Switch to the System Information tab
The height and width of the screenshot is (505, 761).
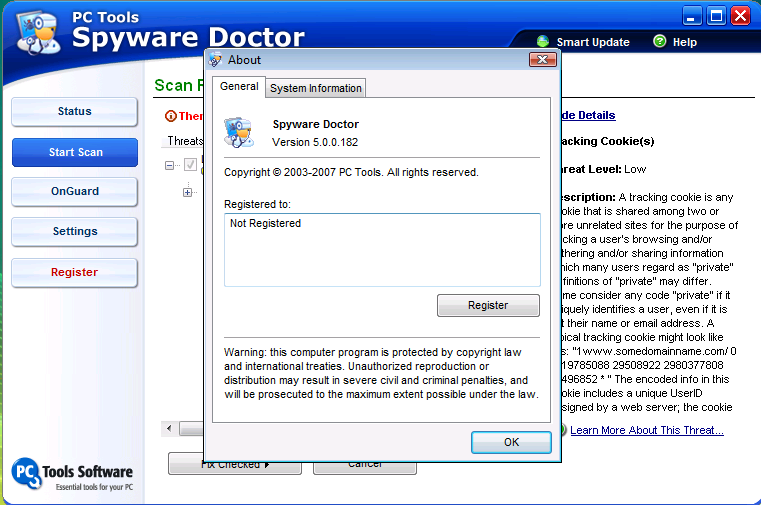click(x=316, y=88)
